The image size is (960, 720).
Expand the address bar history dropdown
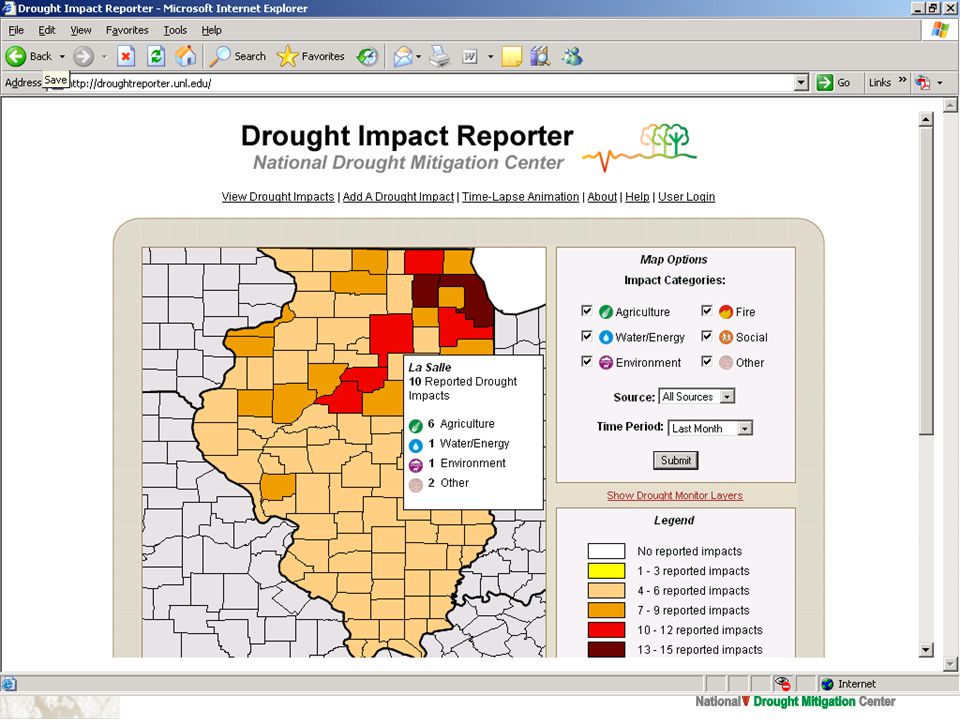801,83
